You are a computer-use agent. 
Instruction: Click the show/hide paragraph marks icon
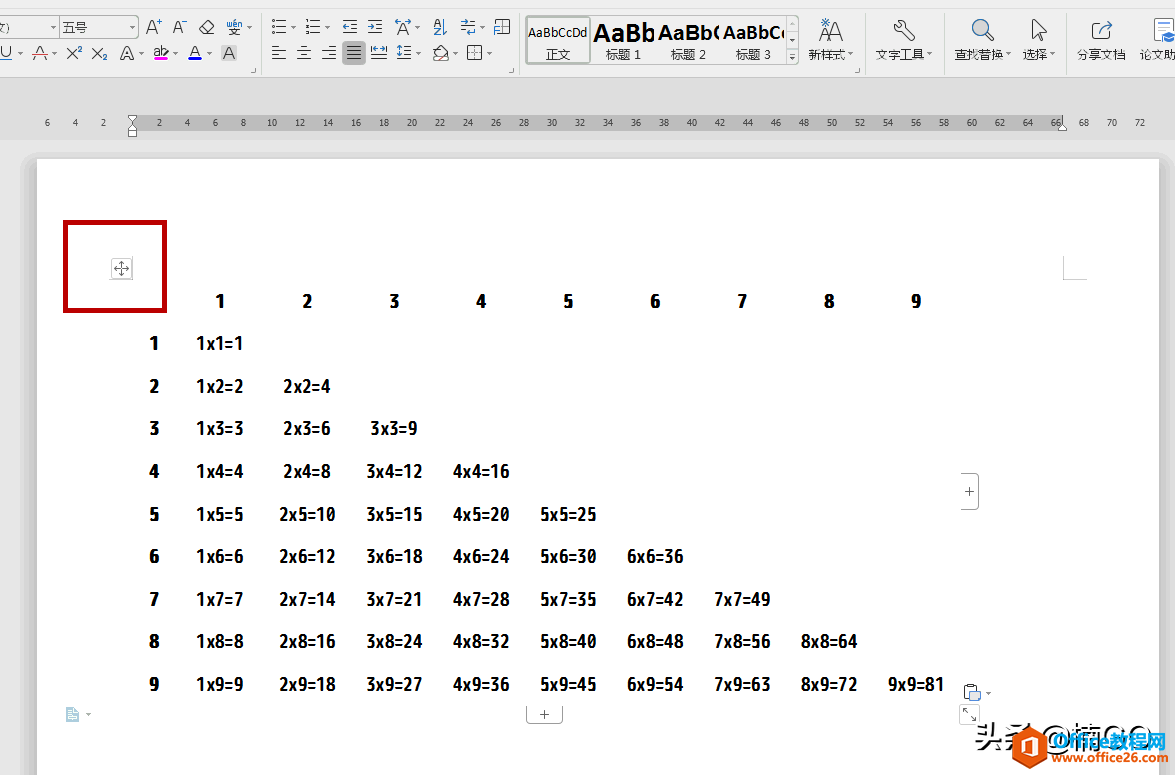click(468, 28)
